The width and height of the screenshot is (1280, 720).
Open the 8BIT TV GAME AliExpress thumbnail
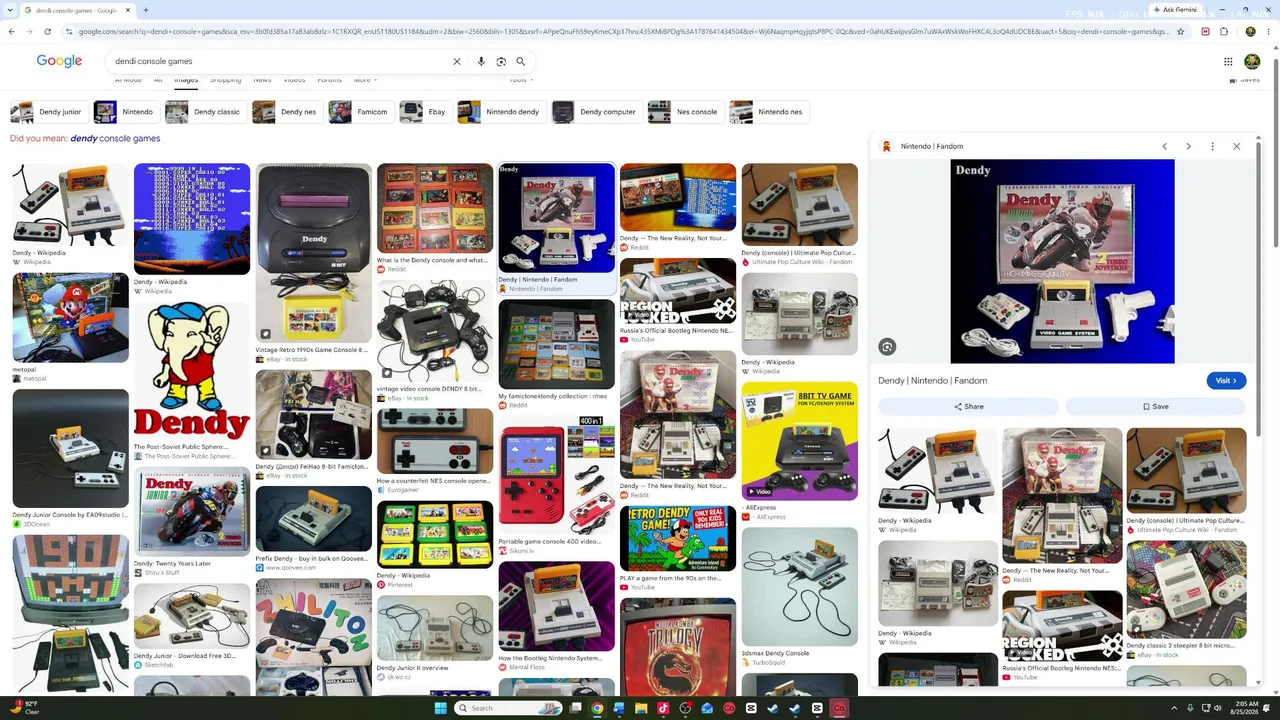pos(800,441)
